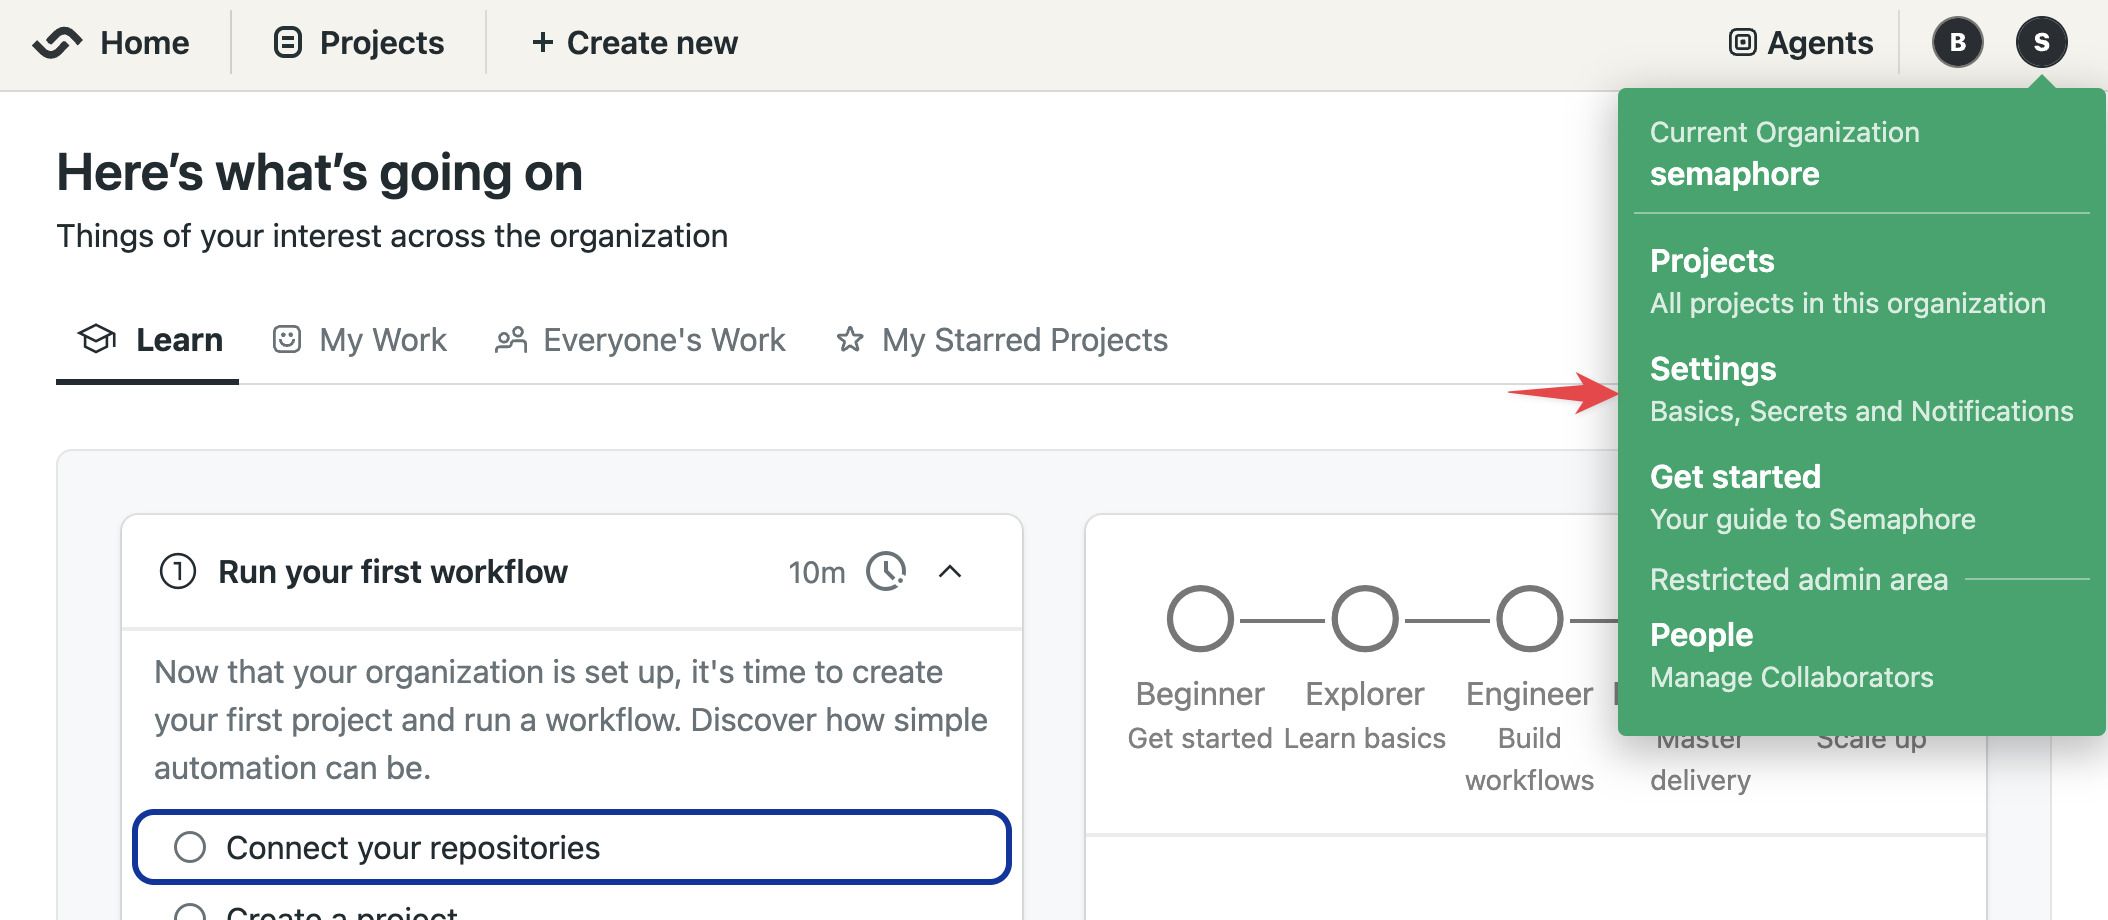Open the B user avatar menu
Image resolution: width=2108 pixels, height=920 pixels.
coord(1958,42)
